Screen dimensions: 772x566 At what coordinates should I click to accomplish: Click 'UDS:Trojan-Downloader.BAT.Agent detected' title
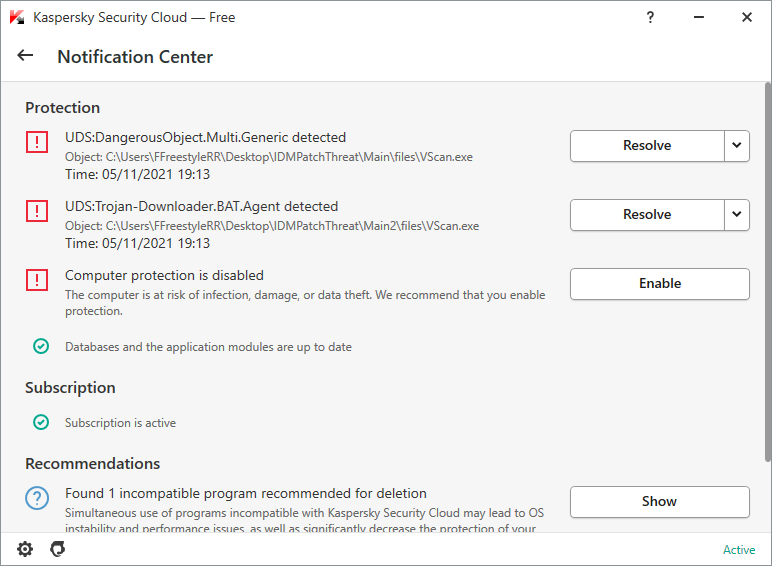201,207
